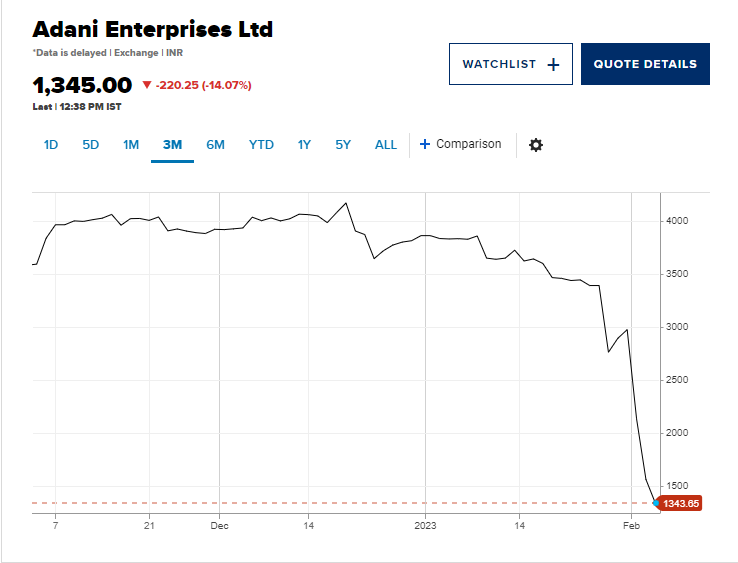Select the 5D time range tab
The height and width of the screenshot is (563, 738).
coord(91,145)
